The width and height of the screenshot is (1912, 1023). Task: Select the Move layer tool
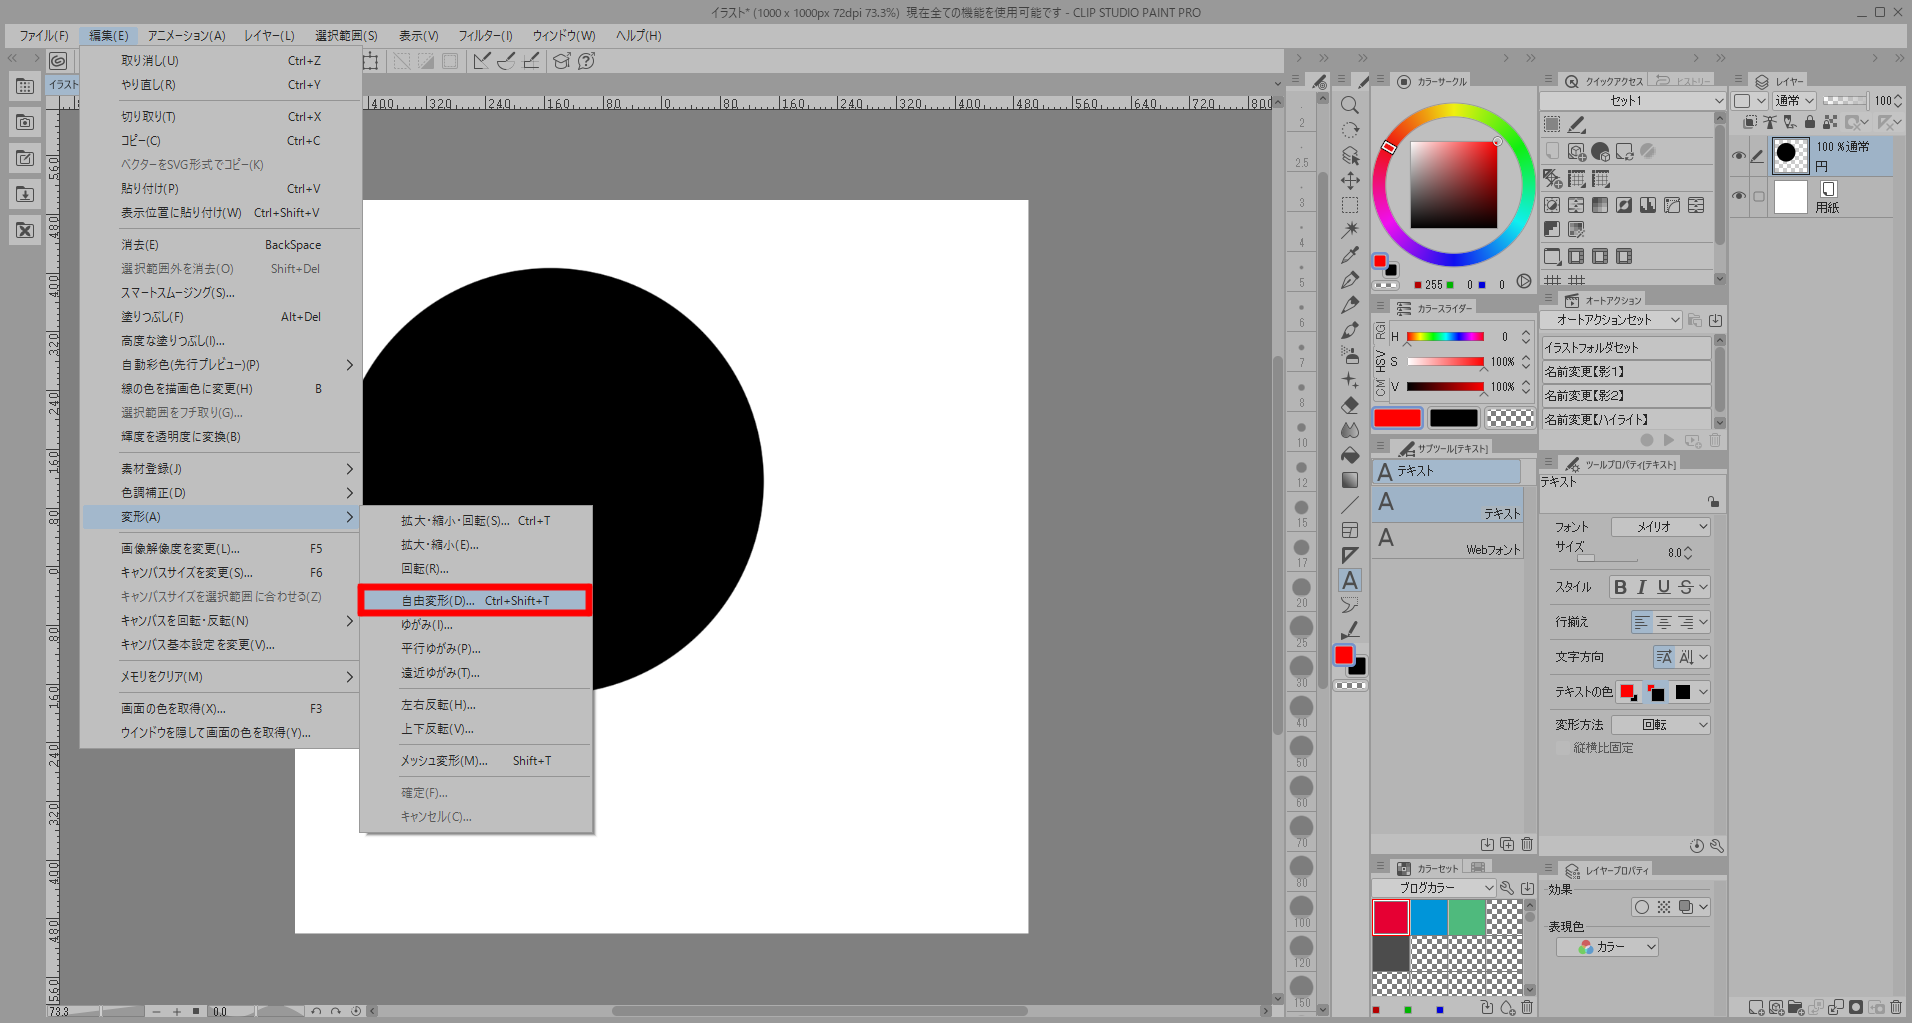1350,180
